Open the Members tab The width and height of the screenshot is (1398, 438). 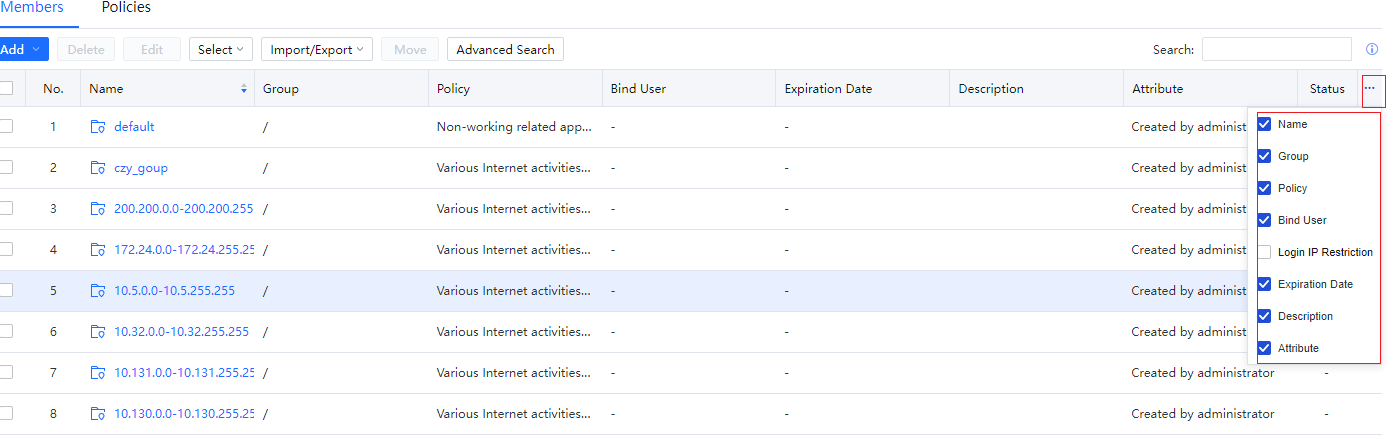point(32,8)
